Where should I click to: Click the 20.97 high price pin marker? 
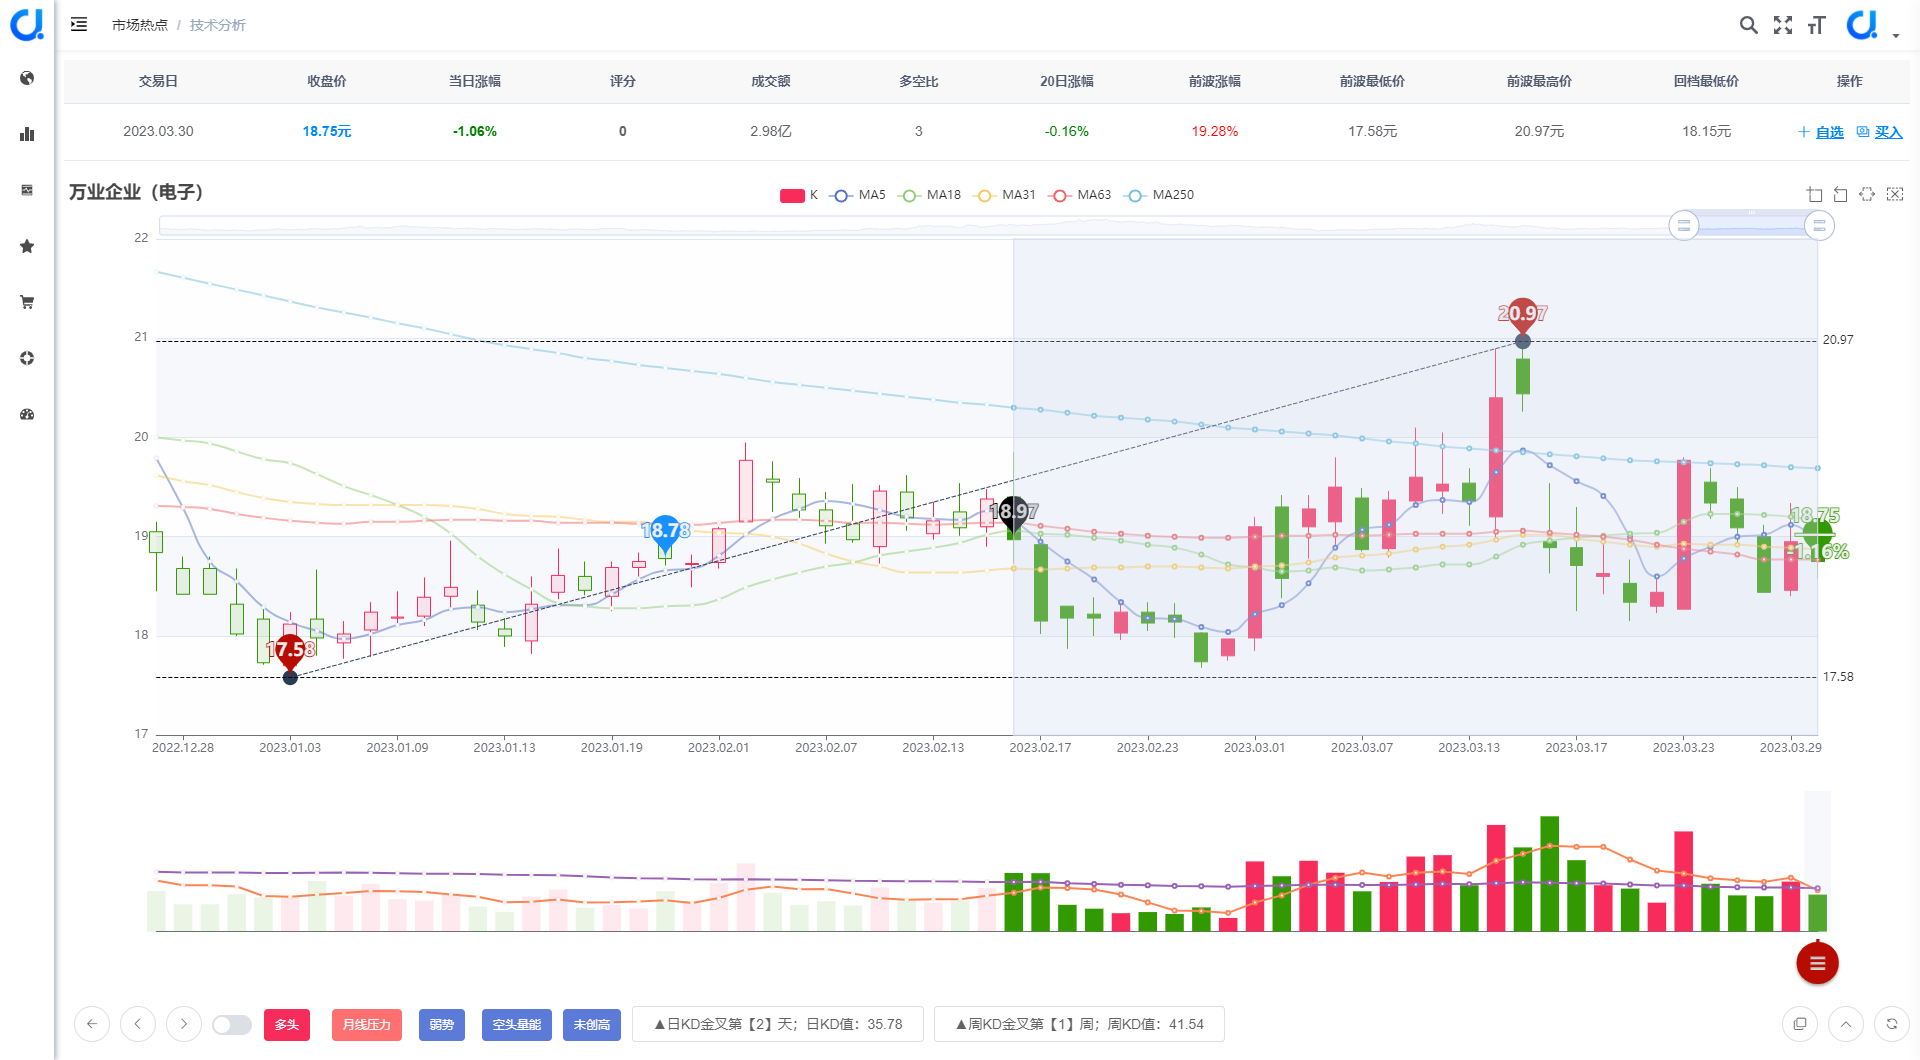click(1522, 316)
